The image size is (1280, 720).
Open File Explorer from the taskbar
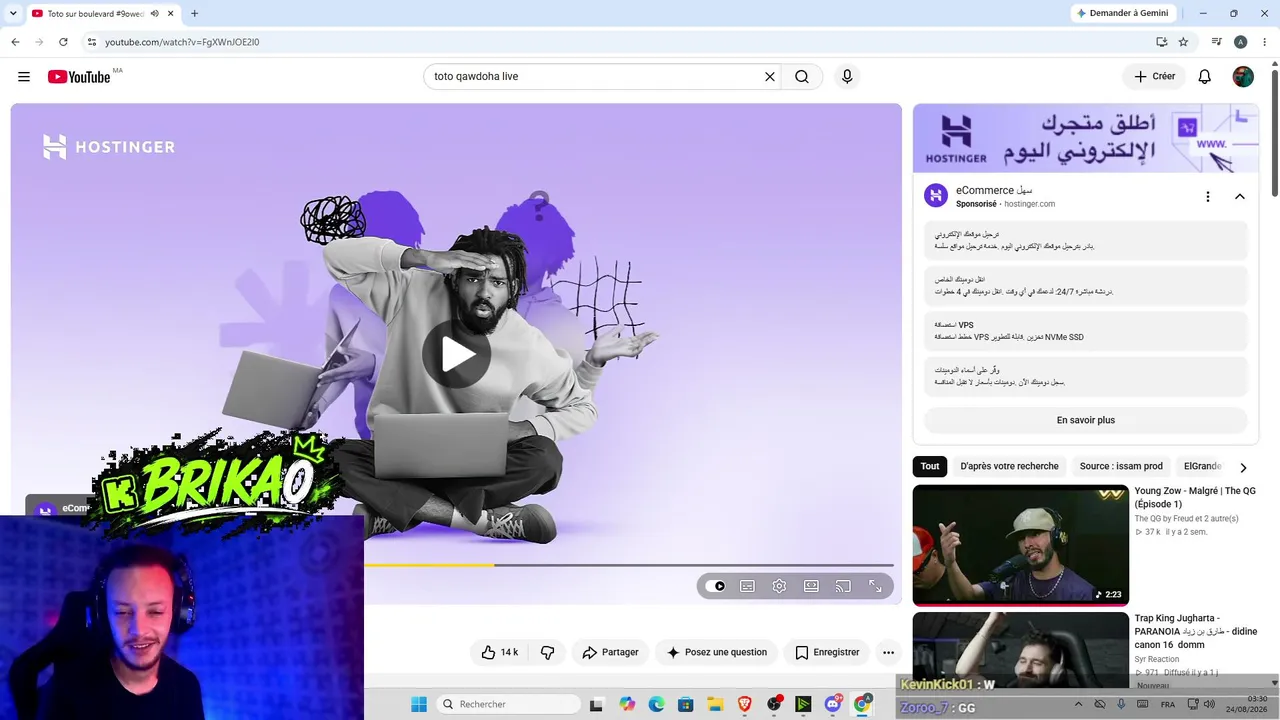click(715, 704)
